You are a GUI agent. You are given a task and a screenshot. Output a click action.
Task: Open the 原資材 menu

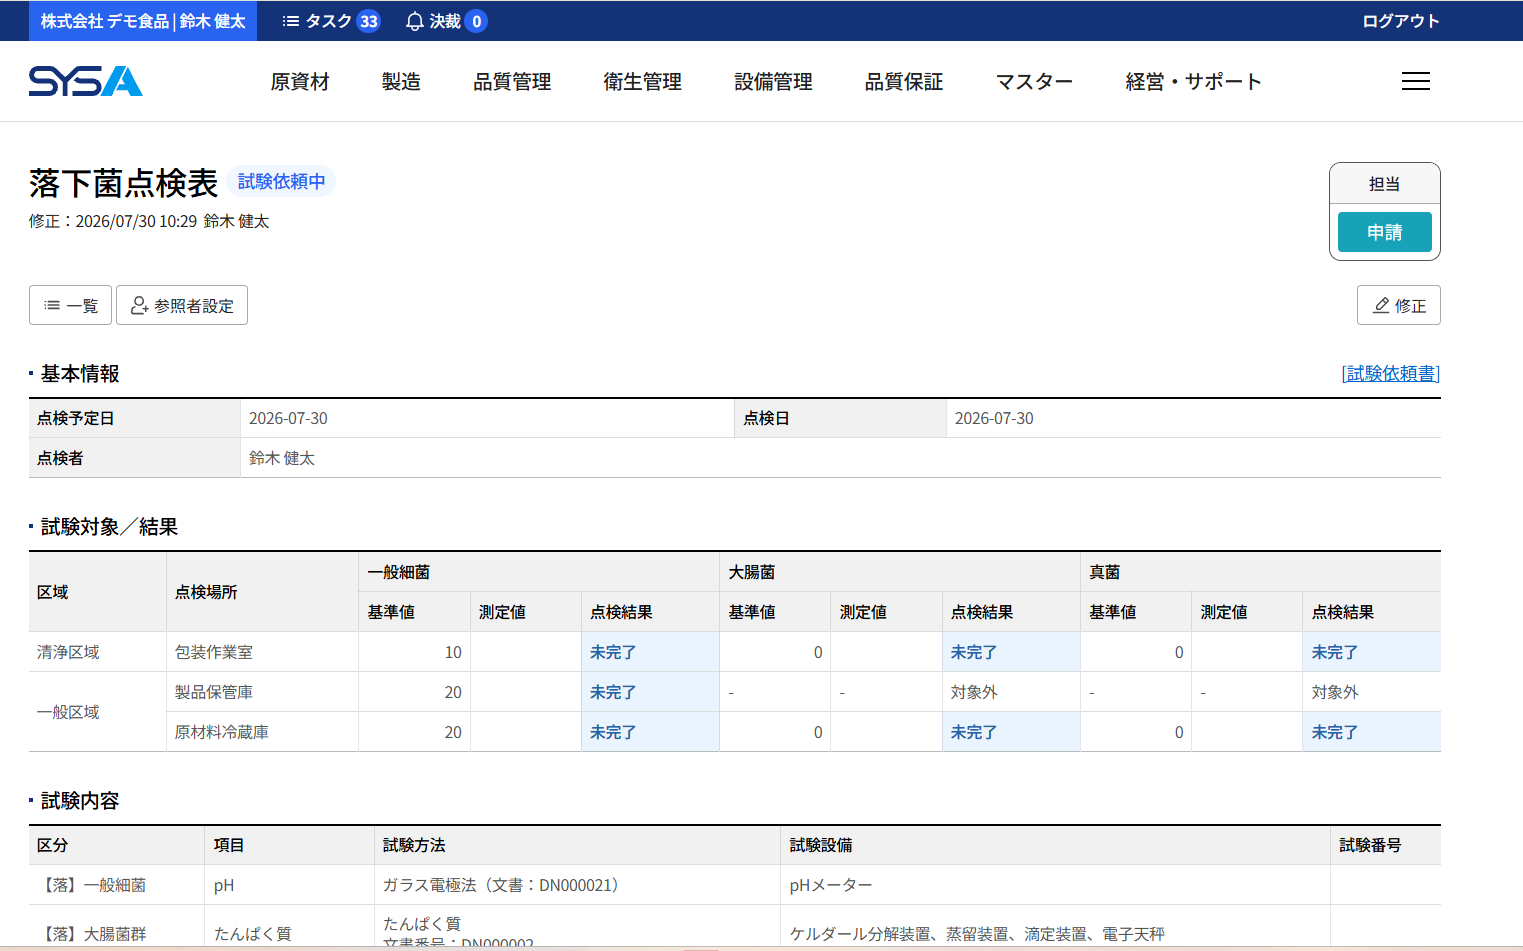(x=300, y=82)
